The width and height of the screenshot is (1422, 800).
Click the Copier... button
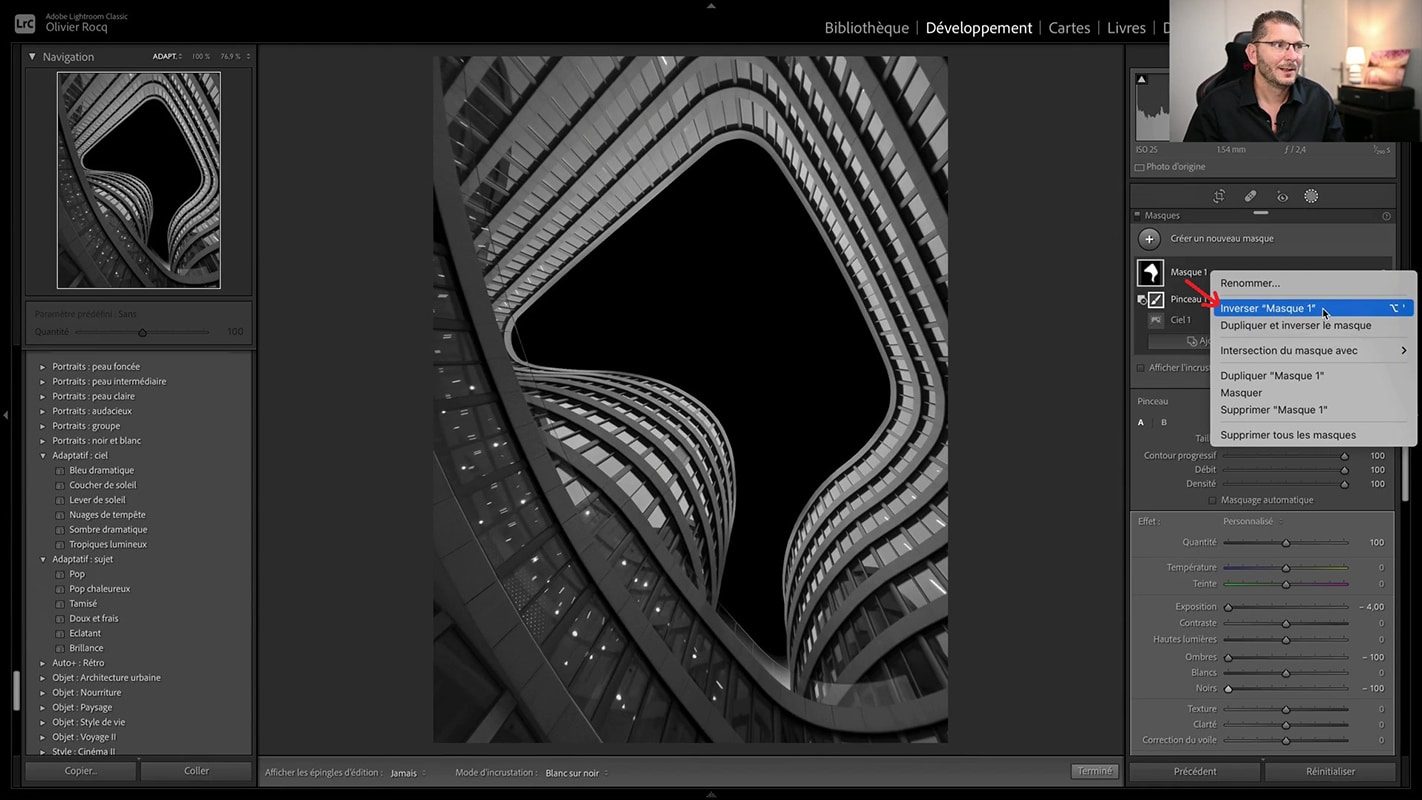pyautogui.click(x=80, y=771)
